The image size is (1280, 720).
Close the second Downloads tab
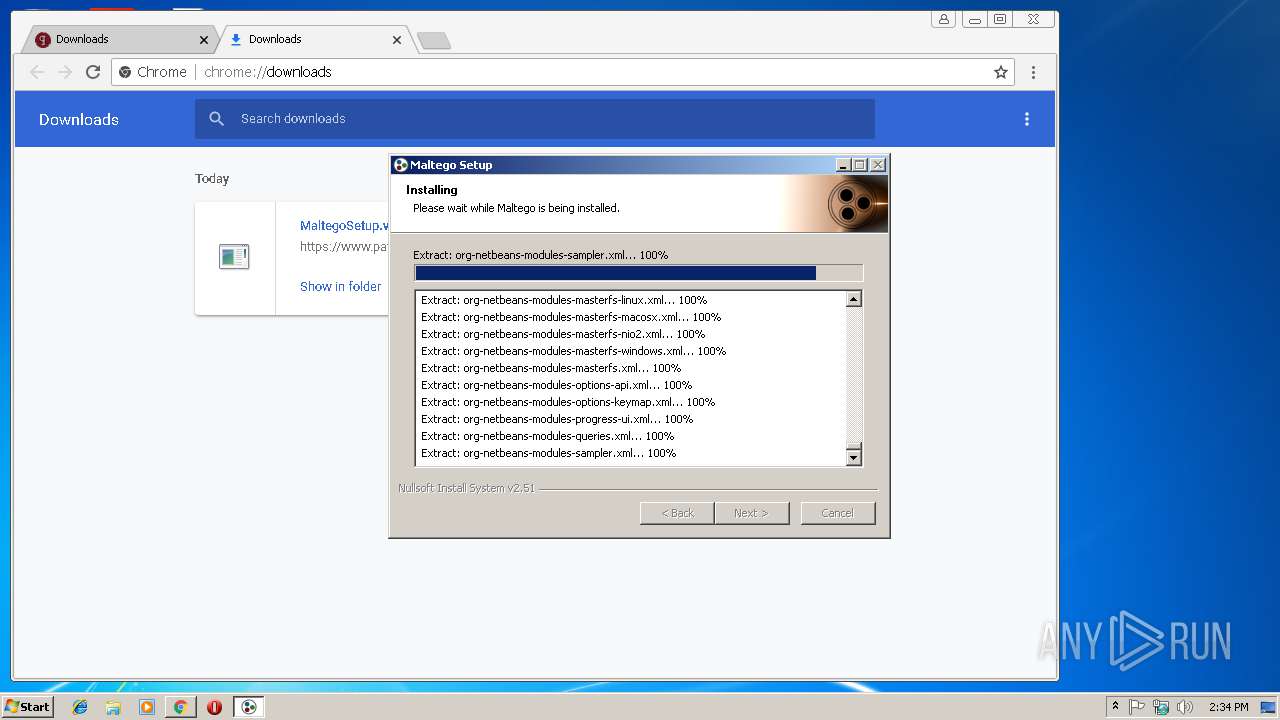pyautogui.click(x=397, y=40)
